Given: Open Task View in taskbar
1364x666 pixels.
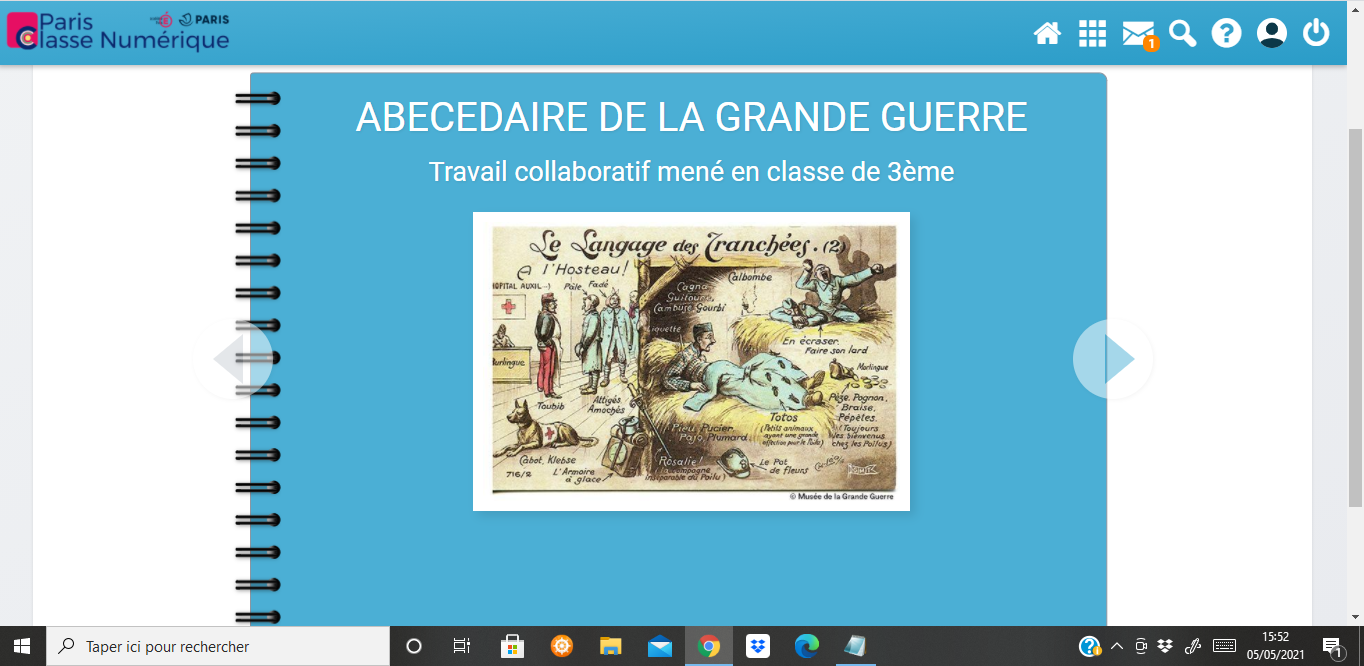Looking at the screenshot, I should 462,646.
